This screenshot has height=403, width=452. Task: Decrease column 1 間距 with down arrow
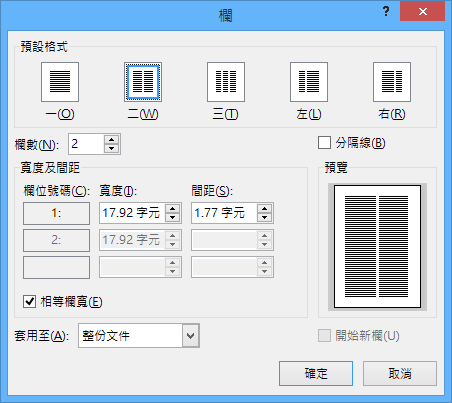[x=264, y=217]
